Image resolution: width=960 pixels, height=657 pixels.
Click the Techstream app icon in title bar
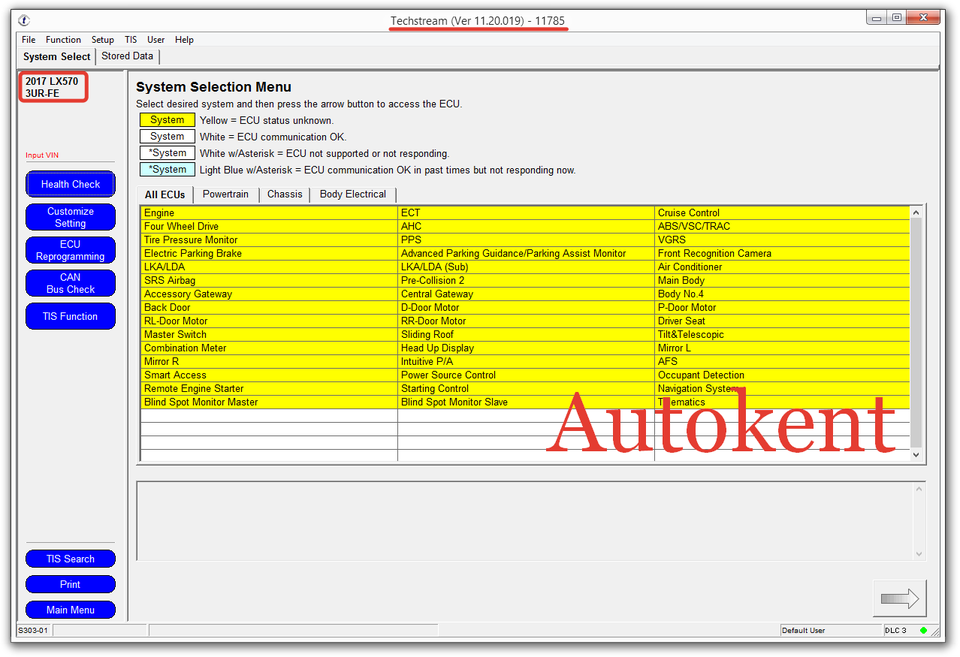coord(24,20)
